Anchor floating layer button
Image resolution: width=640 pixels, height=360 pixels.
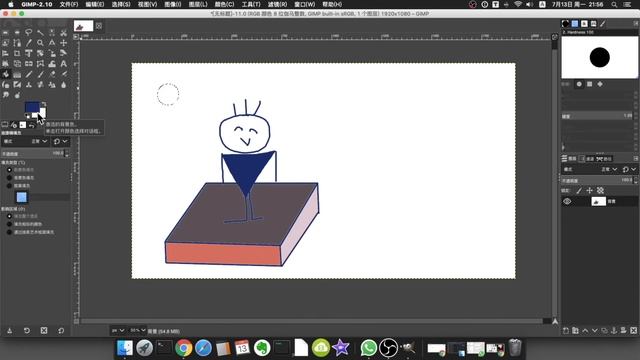click(x=614, y=331)
